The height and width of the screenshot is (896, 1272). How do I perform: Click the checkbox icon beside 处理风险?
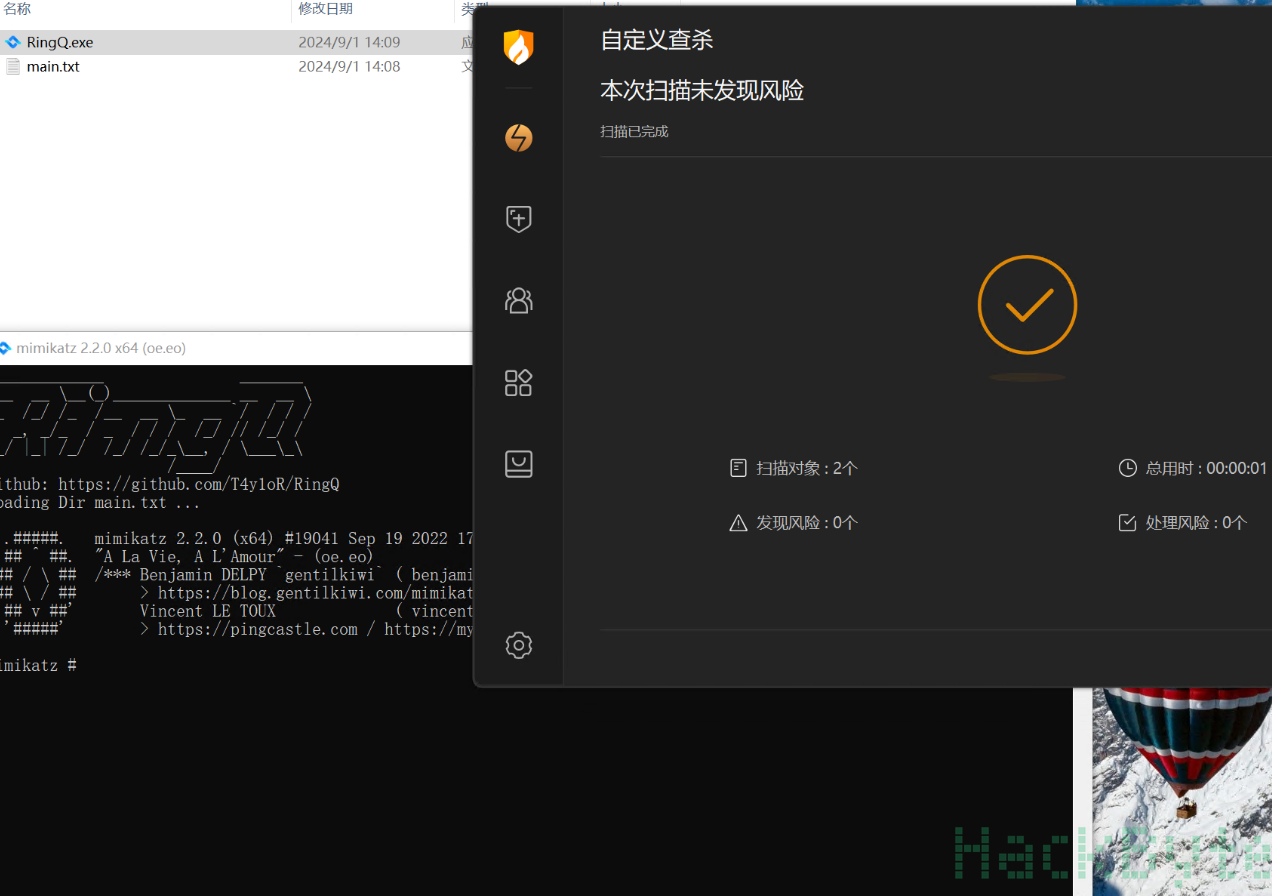pyautogui.click(x=1127, y=523)
